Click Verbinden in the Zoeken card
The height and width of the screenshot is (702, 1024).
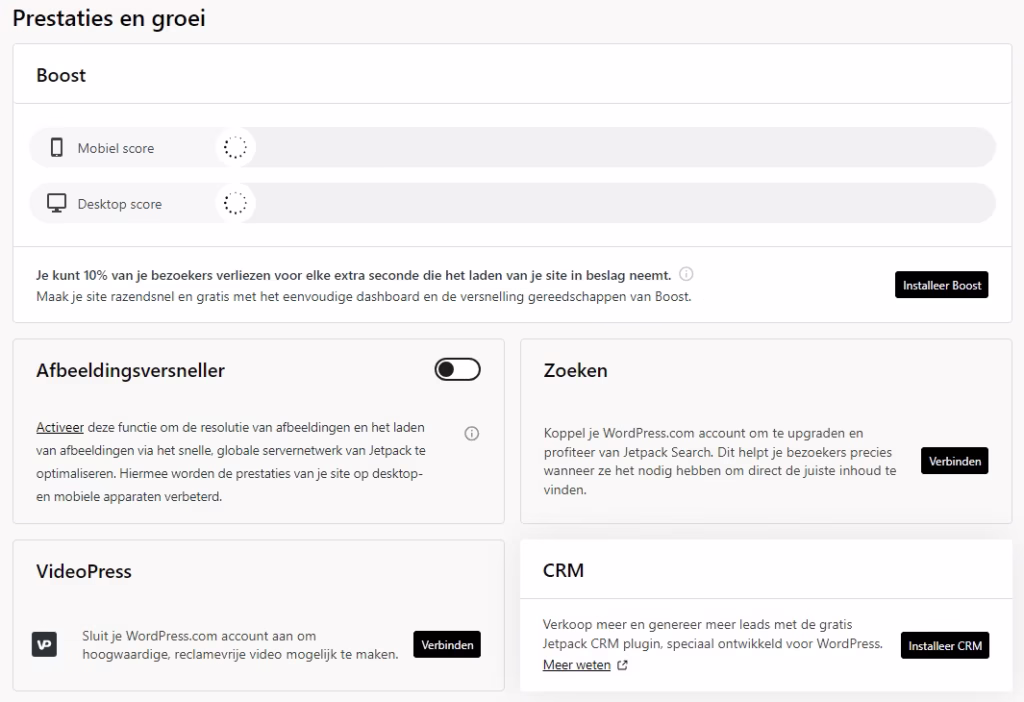(x=954, y=461)
